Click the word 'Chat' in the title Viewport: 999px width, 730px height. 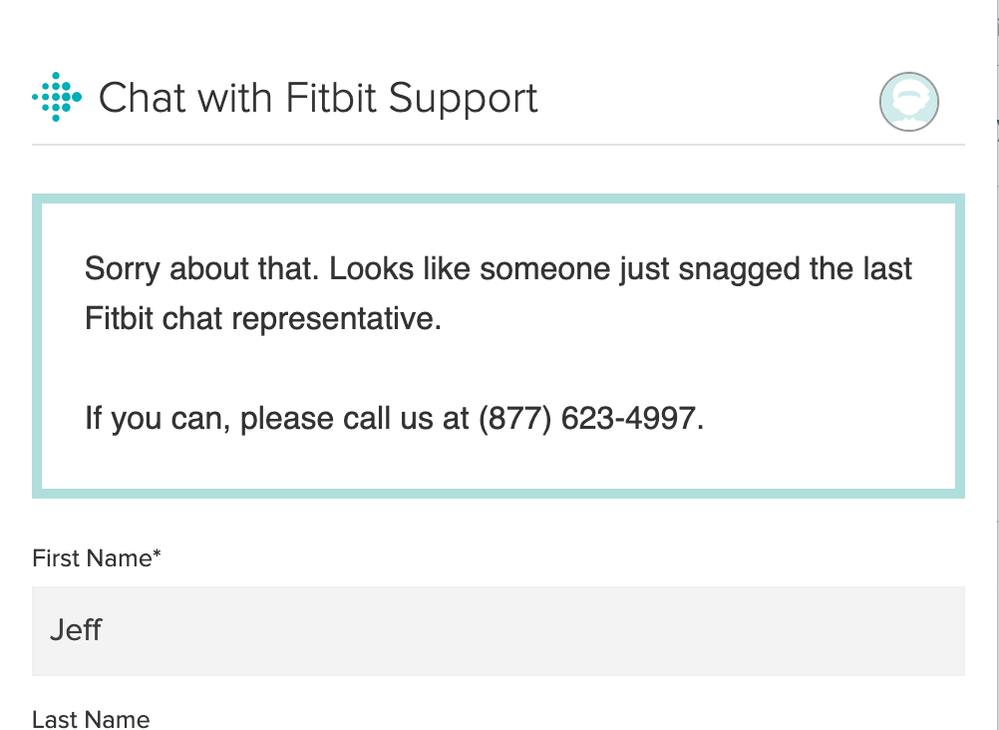click(x=142, y=98)
